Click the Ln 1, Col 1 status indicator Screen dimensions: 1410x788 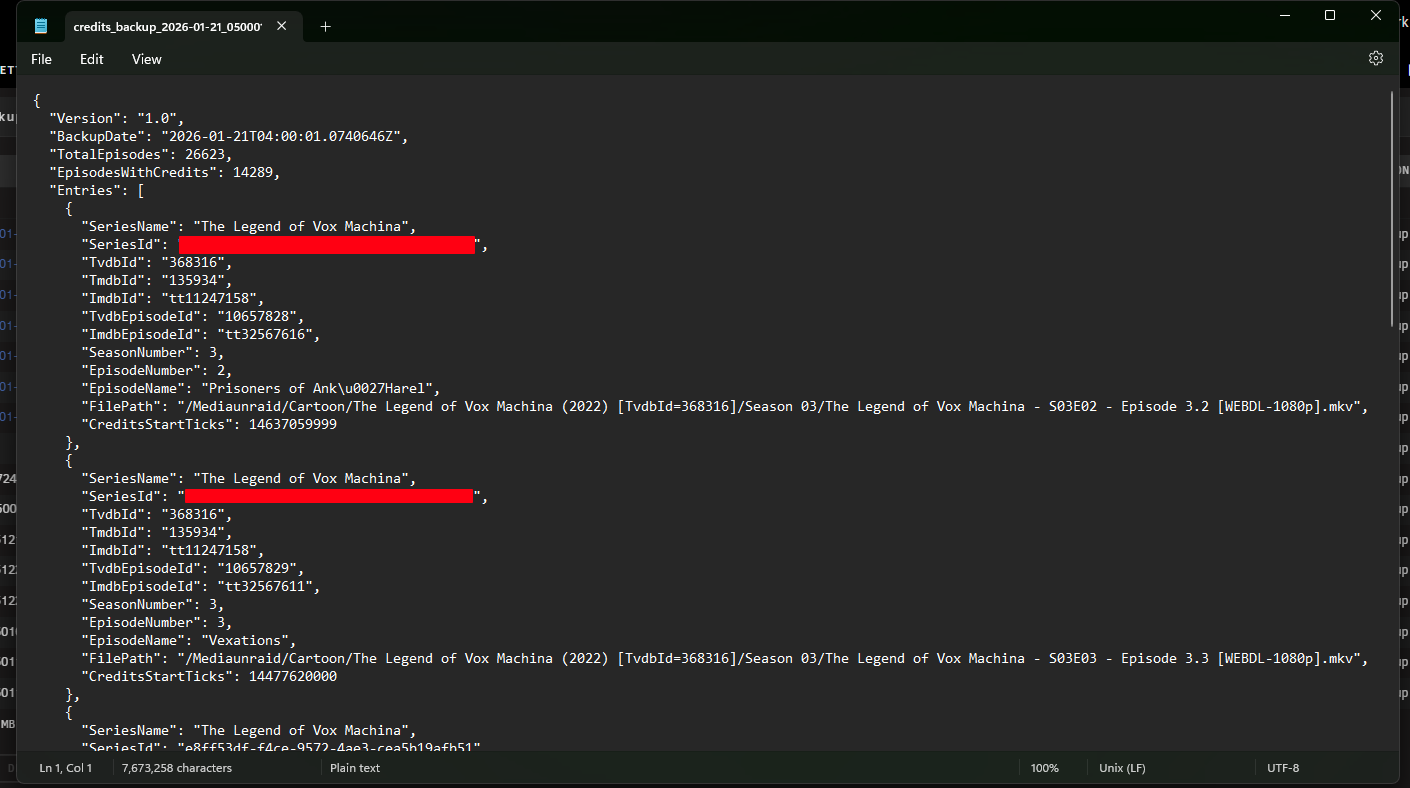click(66, 768)
